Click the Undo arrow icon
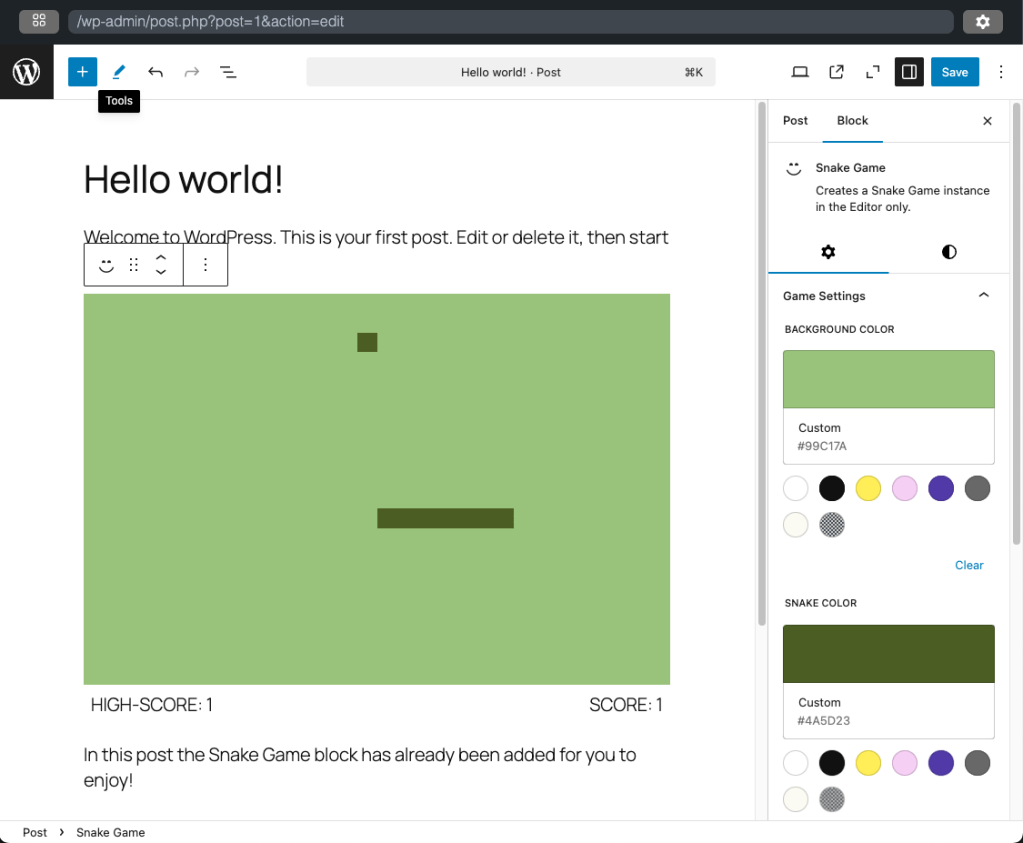The image size is (1023, 843). click(155, 72)
